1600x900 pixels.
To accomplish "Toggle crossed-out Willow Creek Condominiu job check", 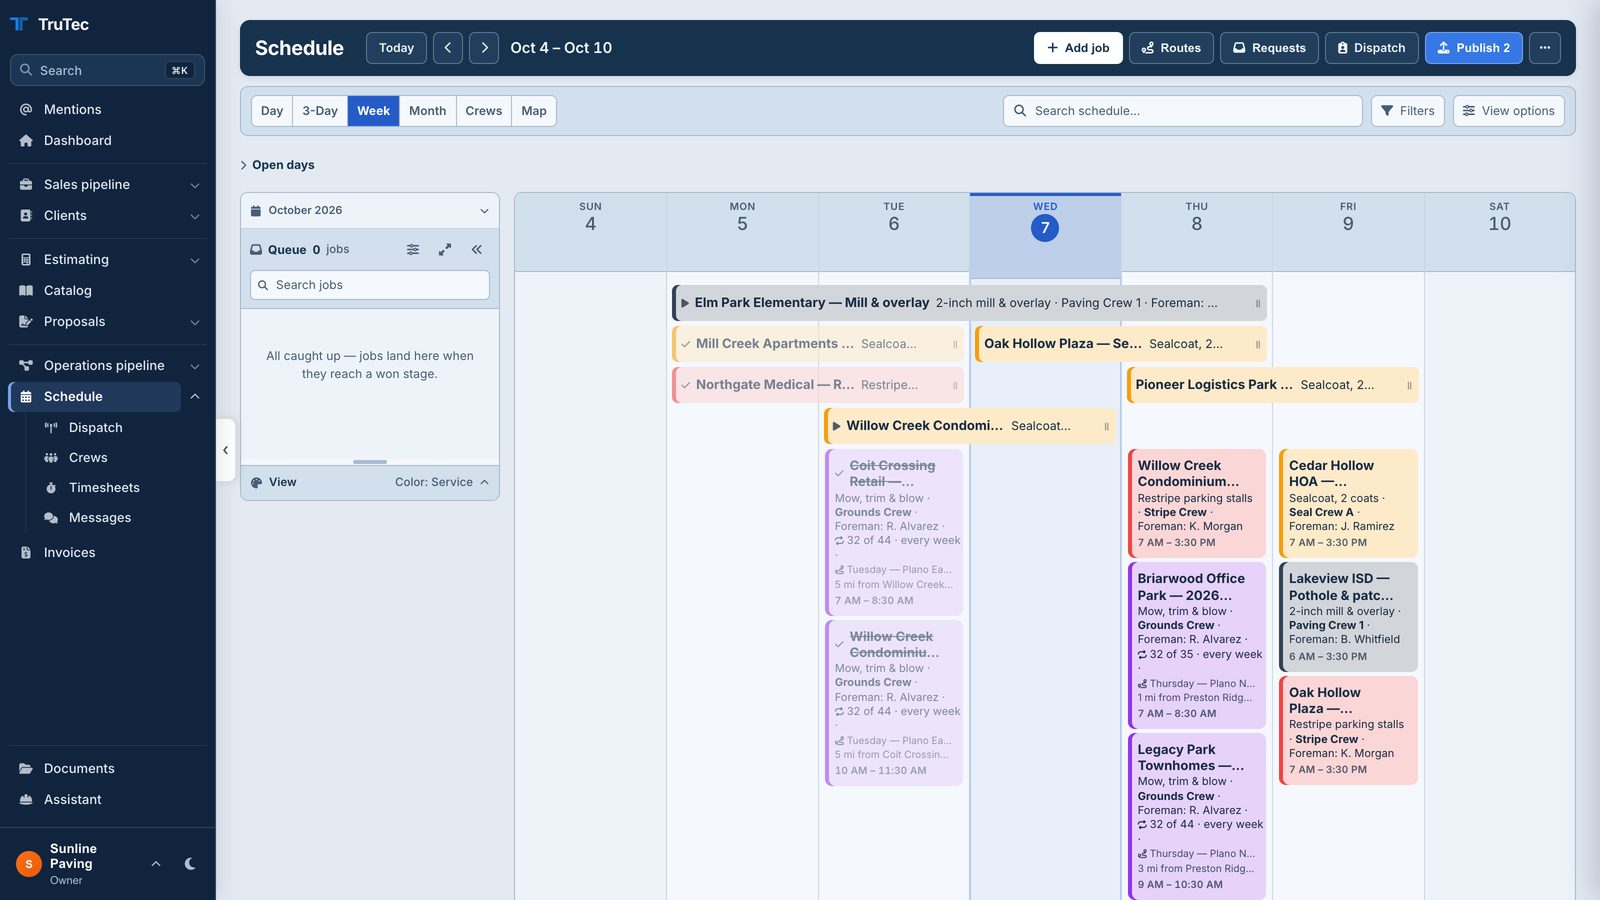I will point(839,645).
